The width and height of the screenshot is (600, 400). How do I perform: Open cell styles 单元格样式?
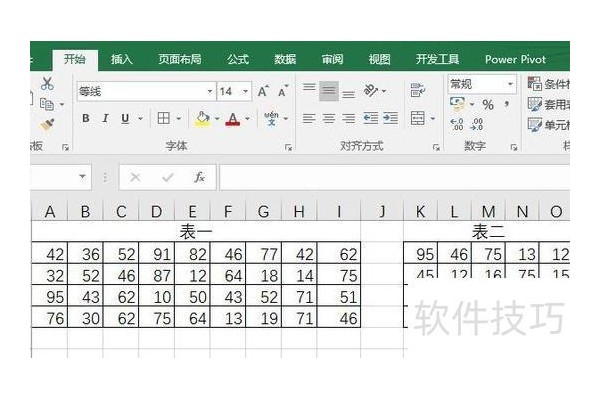tap(548, 125)
